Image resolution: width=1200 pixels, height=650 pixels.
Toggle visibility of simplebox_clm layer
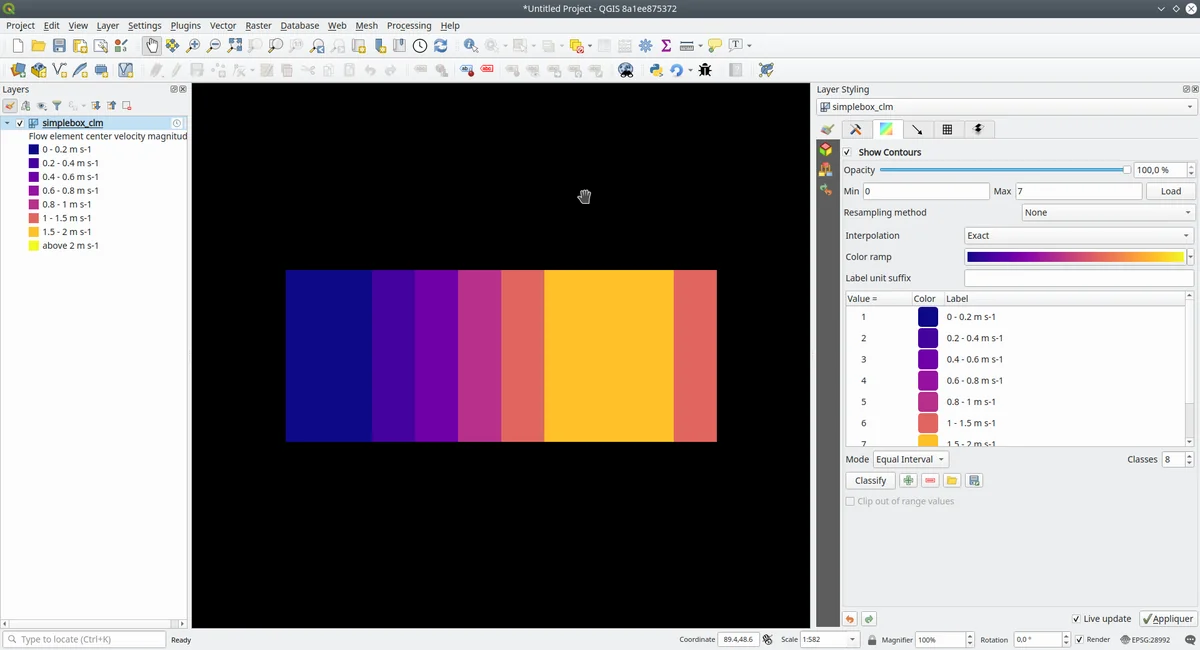pos(20,123)
